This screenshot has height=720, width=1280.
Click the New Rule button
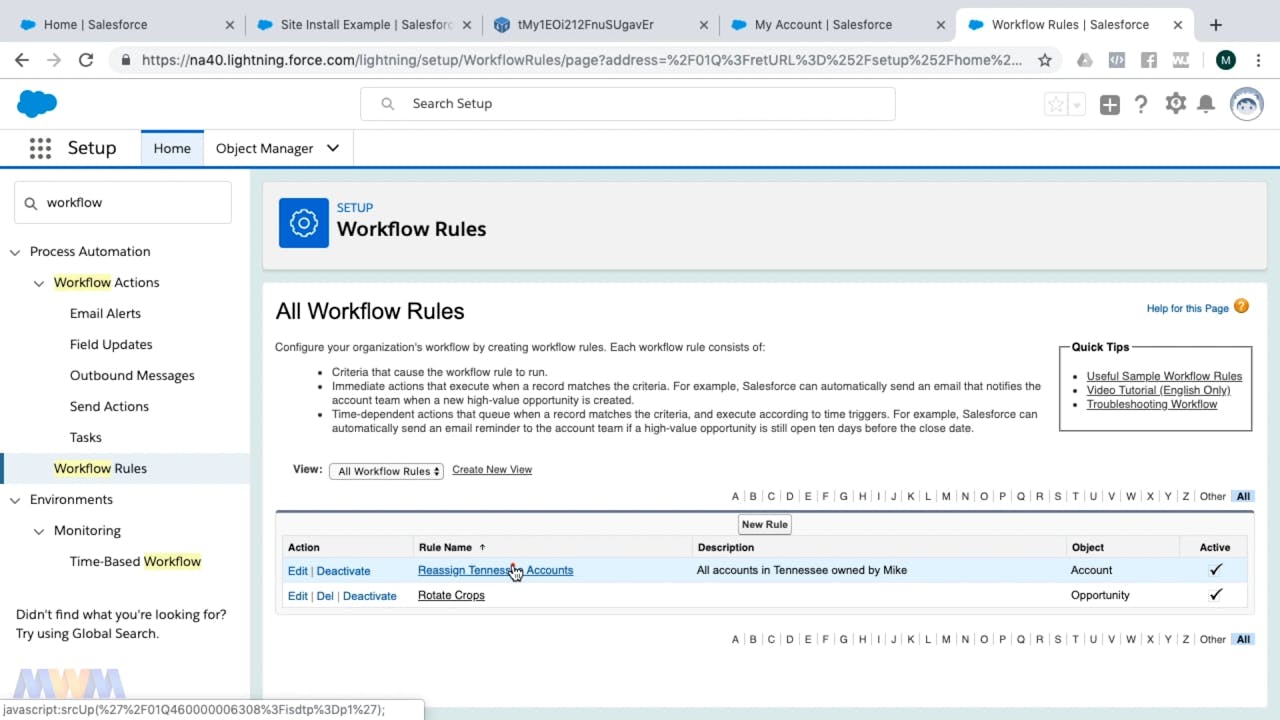[764, 524]
